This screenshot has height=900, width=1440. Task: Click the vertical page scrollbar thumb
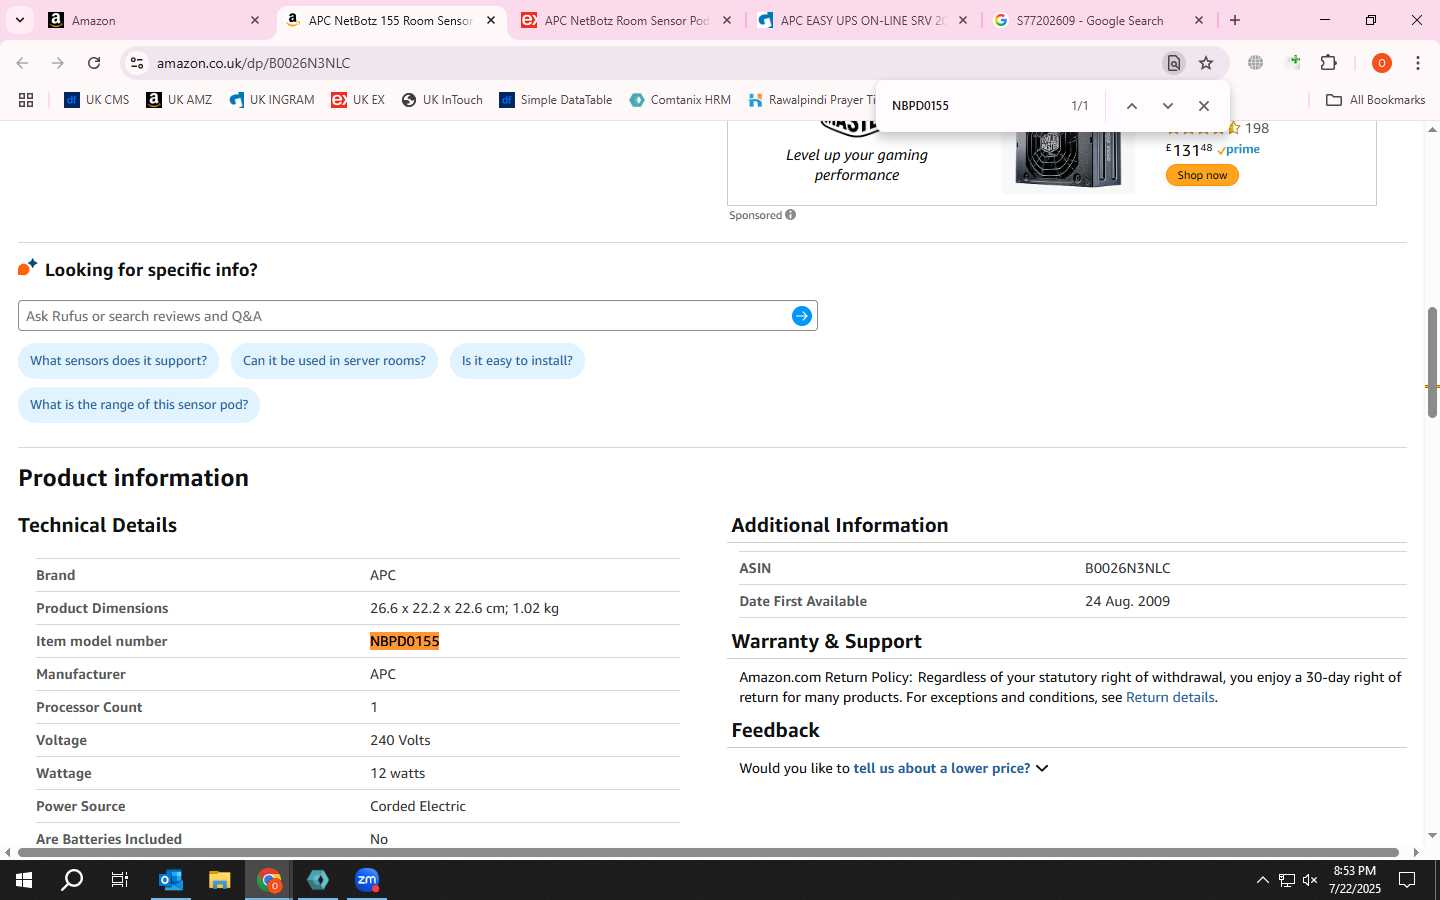pos(1432,362)
